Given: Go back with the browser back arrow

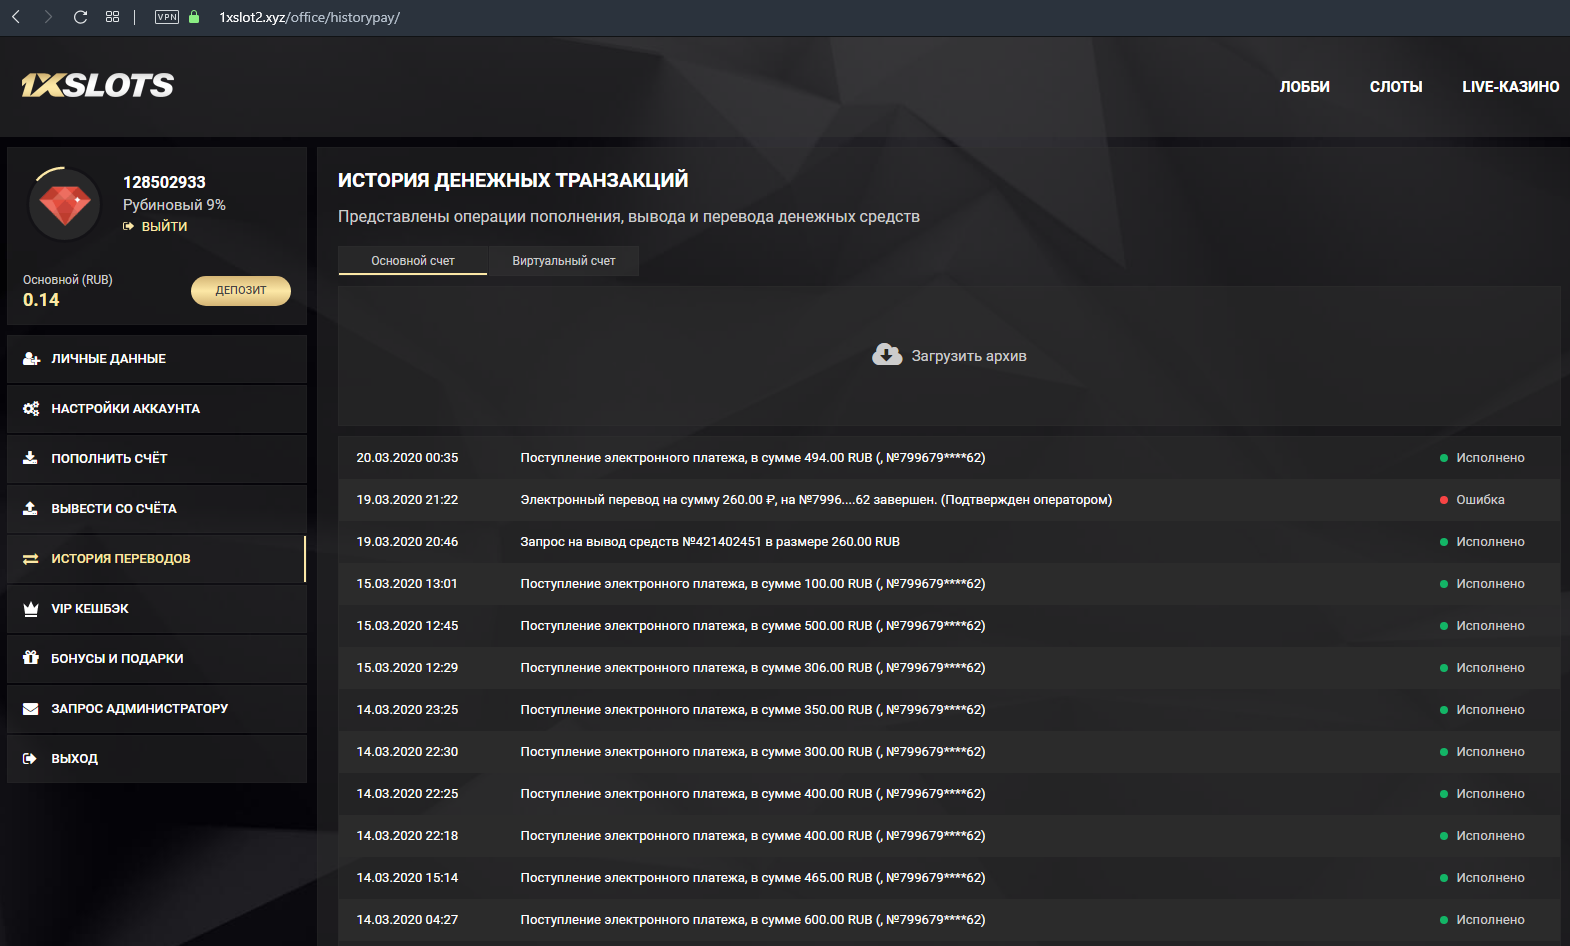Looking at the screenshot, I should [16, 17].
